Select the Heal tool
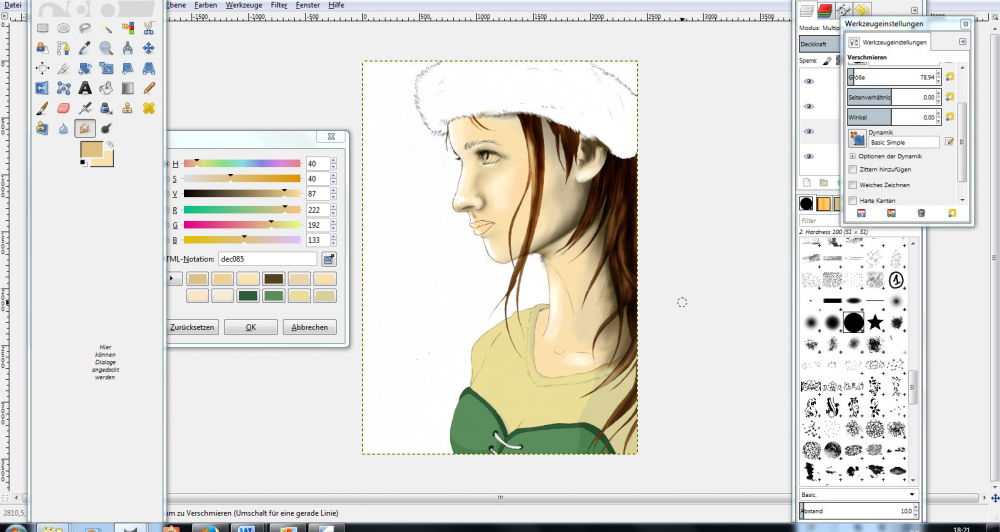This screenshot has width=1000, height=532. [149, 108]
